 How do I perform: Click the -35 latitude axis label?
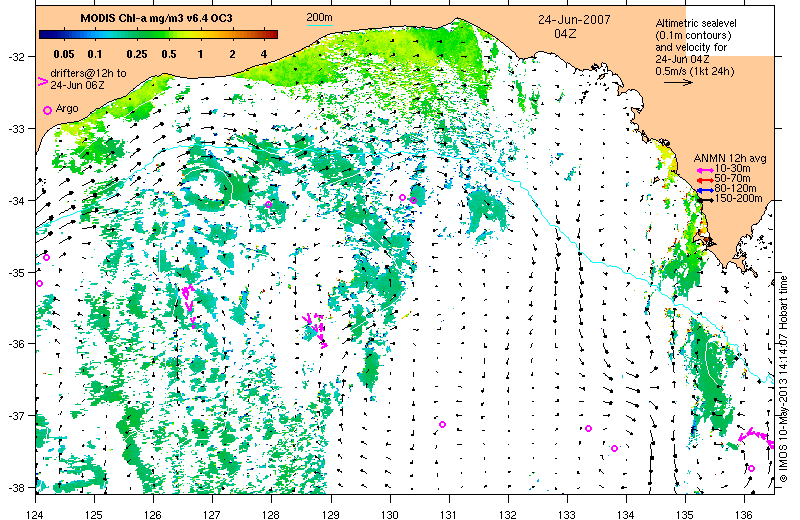[15, 273]
